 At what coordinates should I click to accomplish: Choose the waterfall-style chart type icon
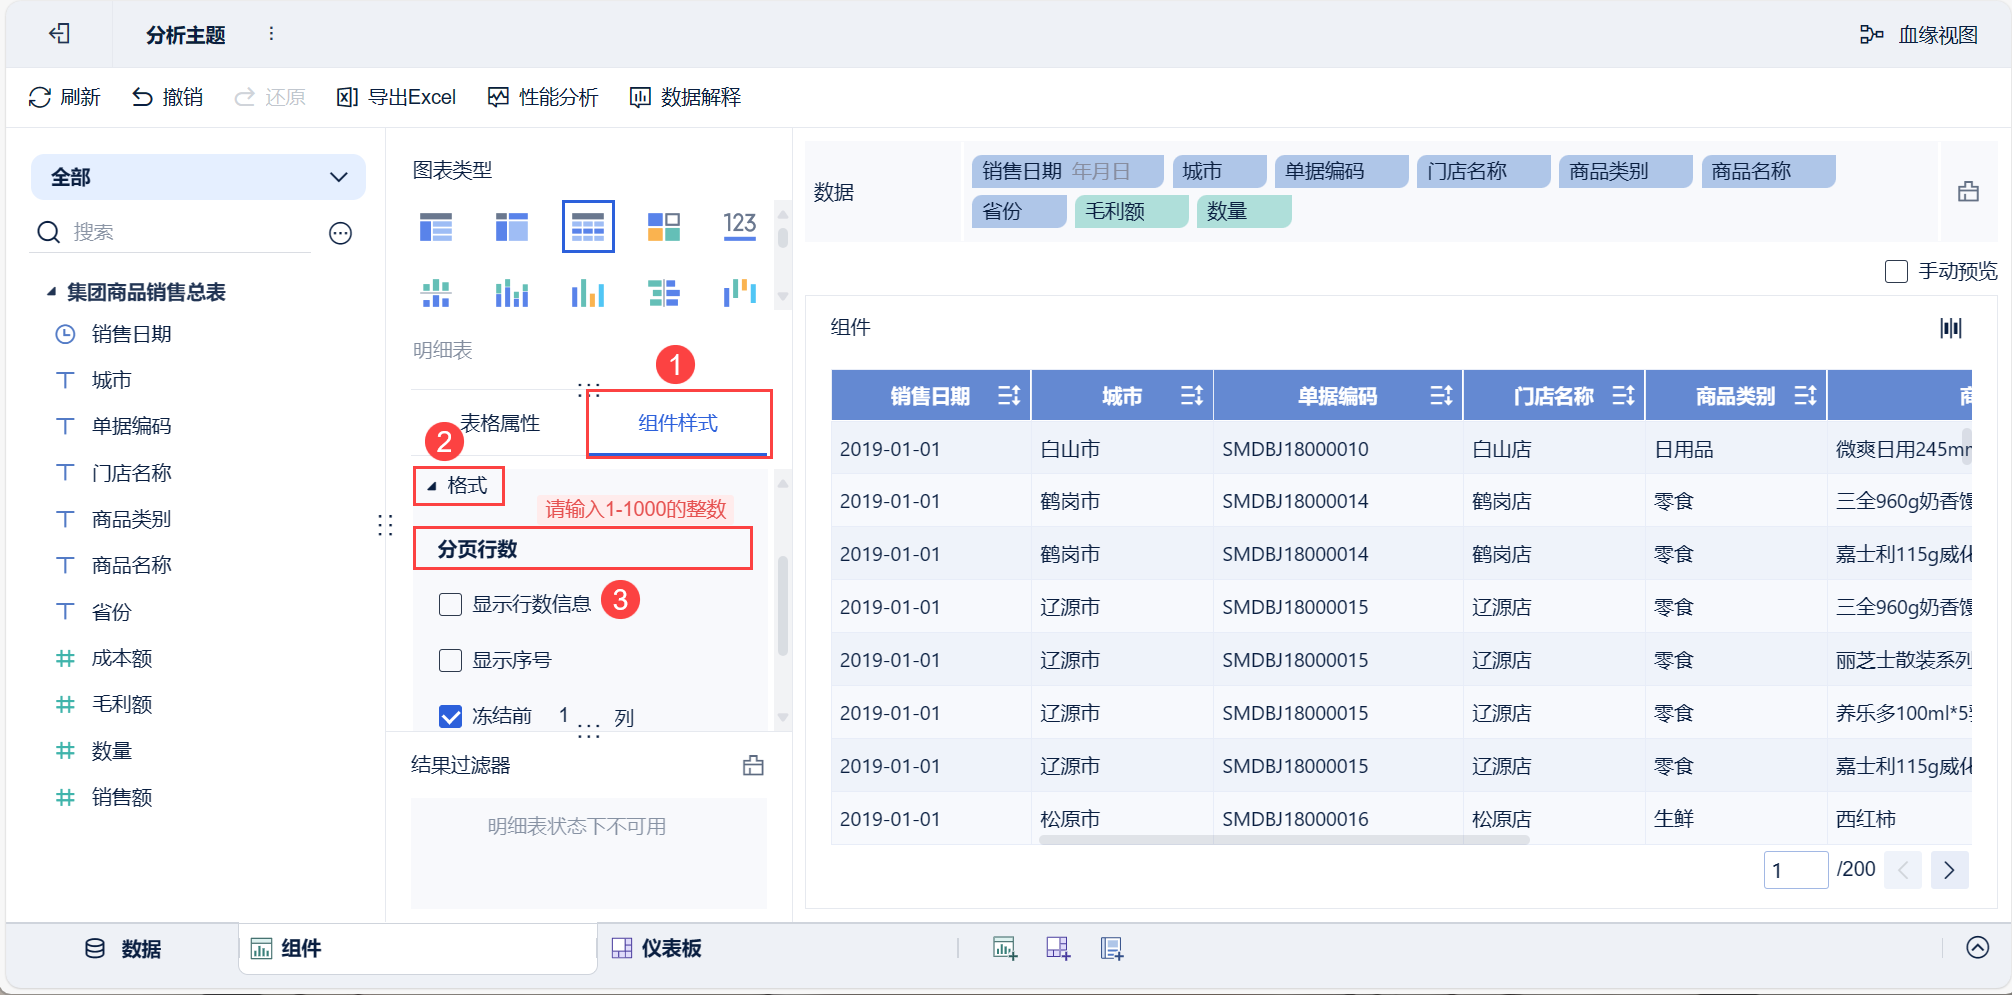point(740,293)
